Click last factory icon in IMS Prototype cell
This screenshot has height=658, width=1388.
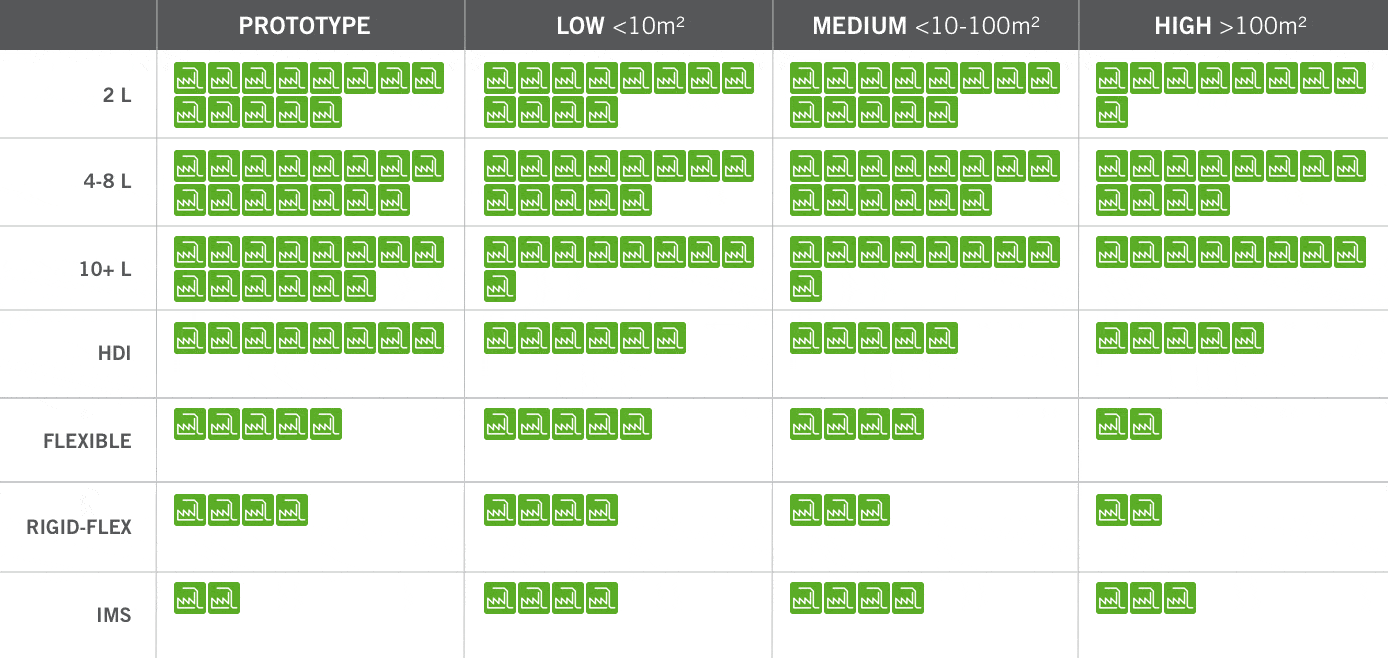tap(224, 598)
